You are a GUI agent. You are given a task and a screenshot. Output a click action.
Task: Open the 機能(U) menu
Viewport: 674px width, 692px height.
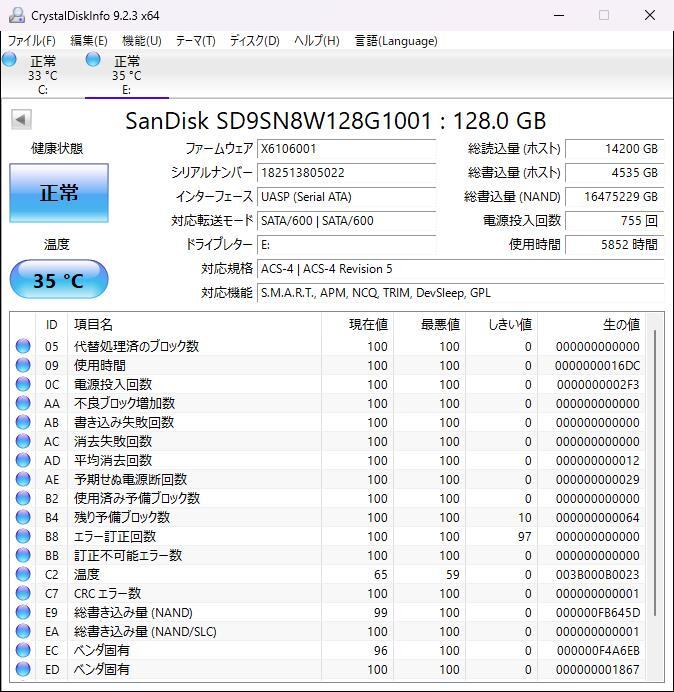[142, 41]
